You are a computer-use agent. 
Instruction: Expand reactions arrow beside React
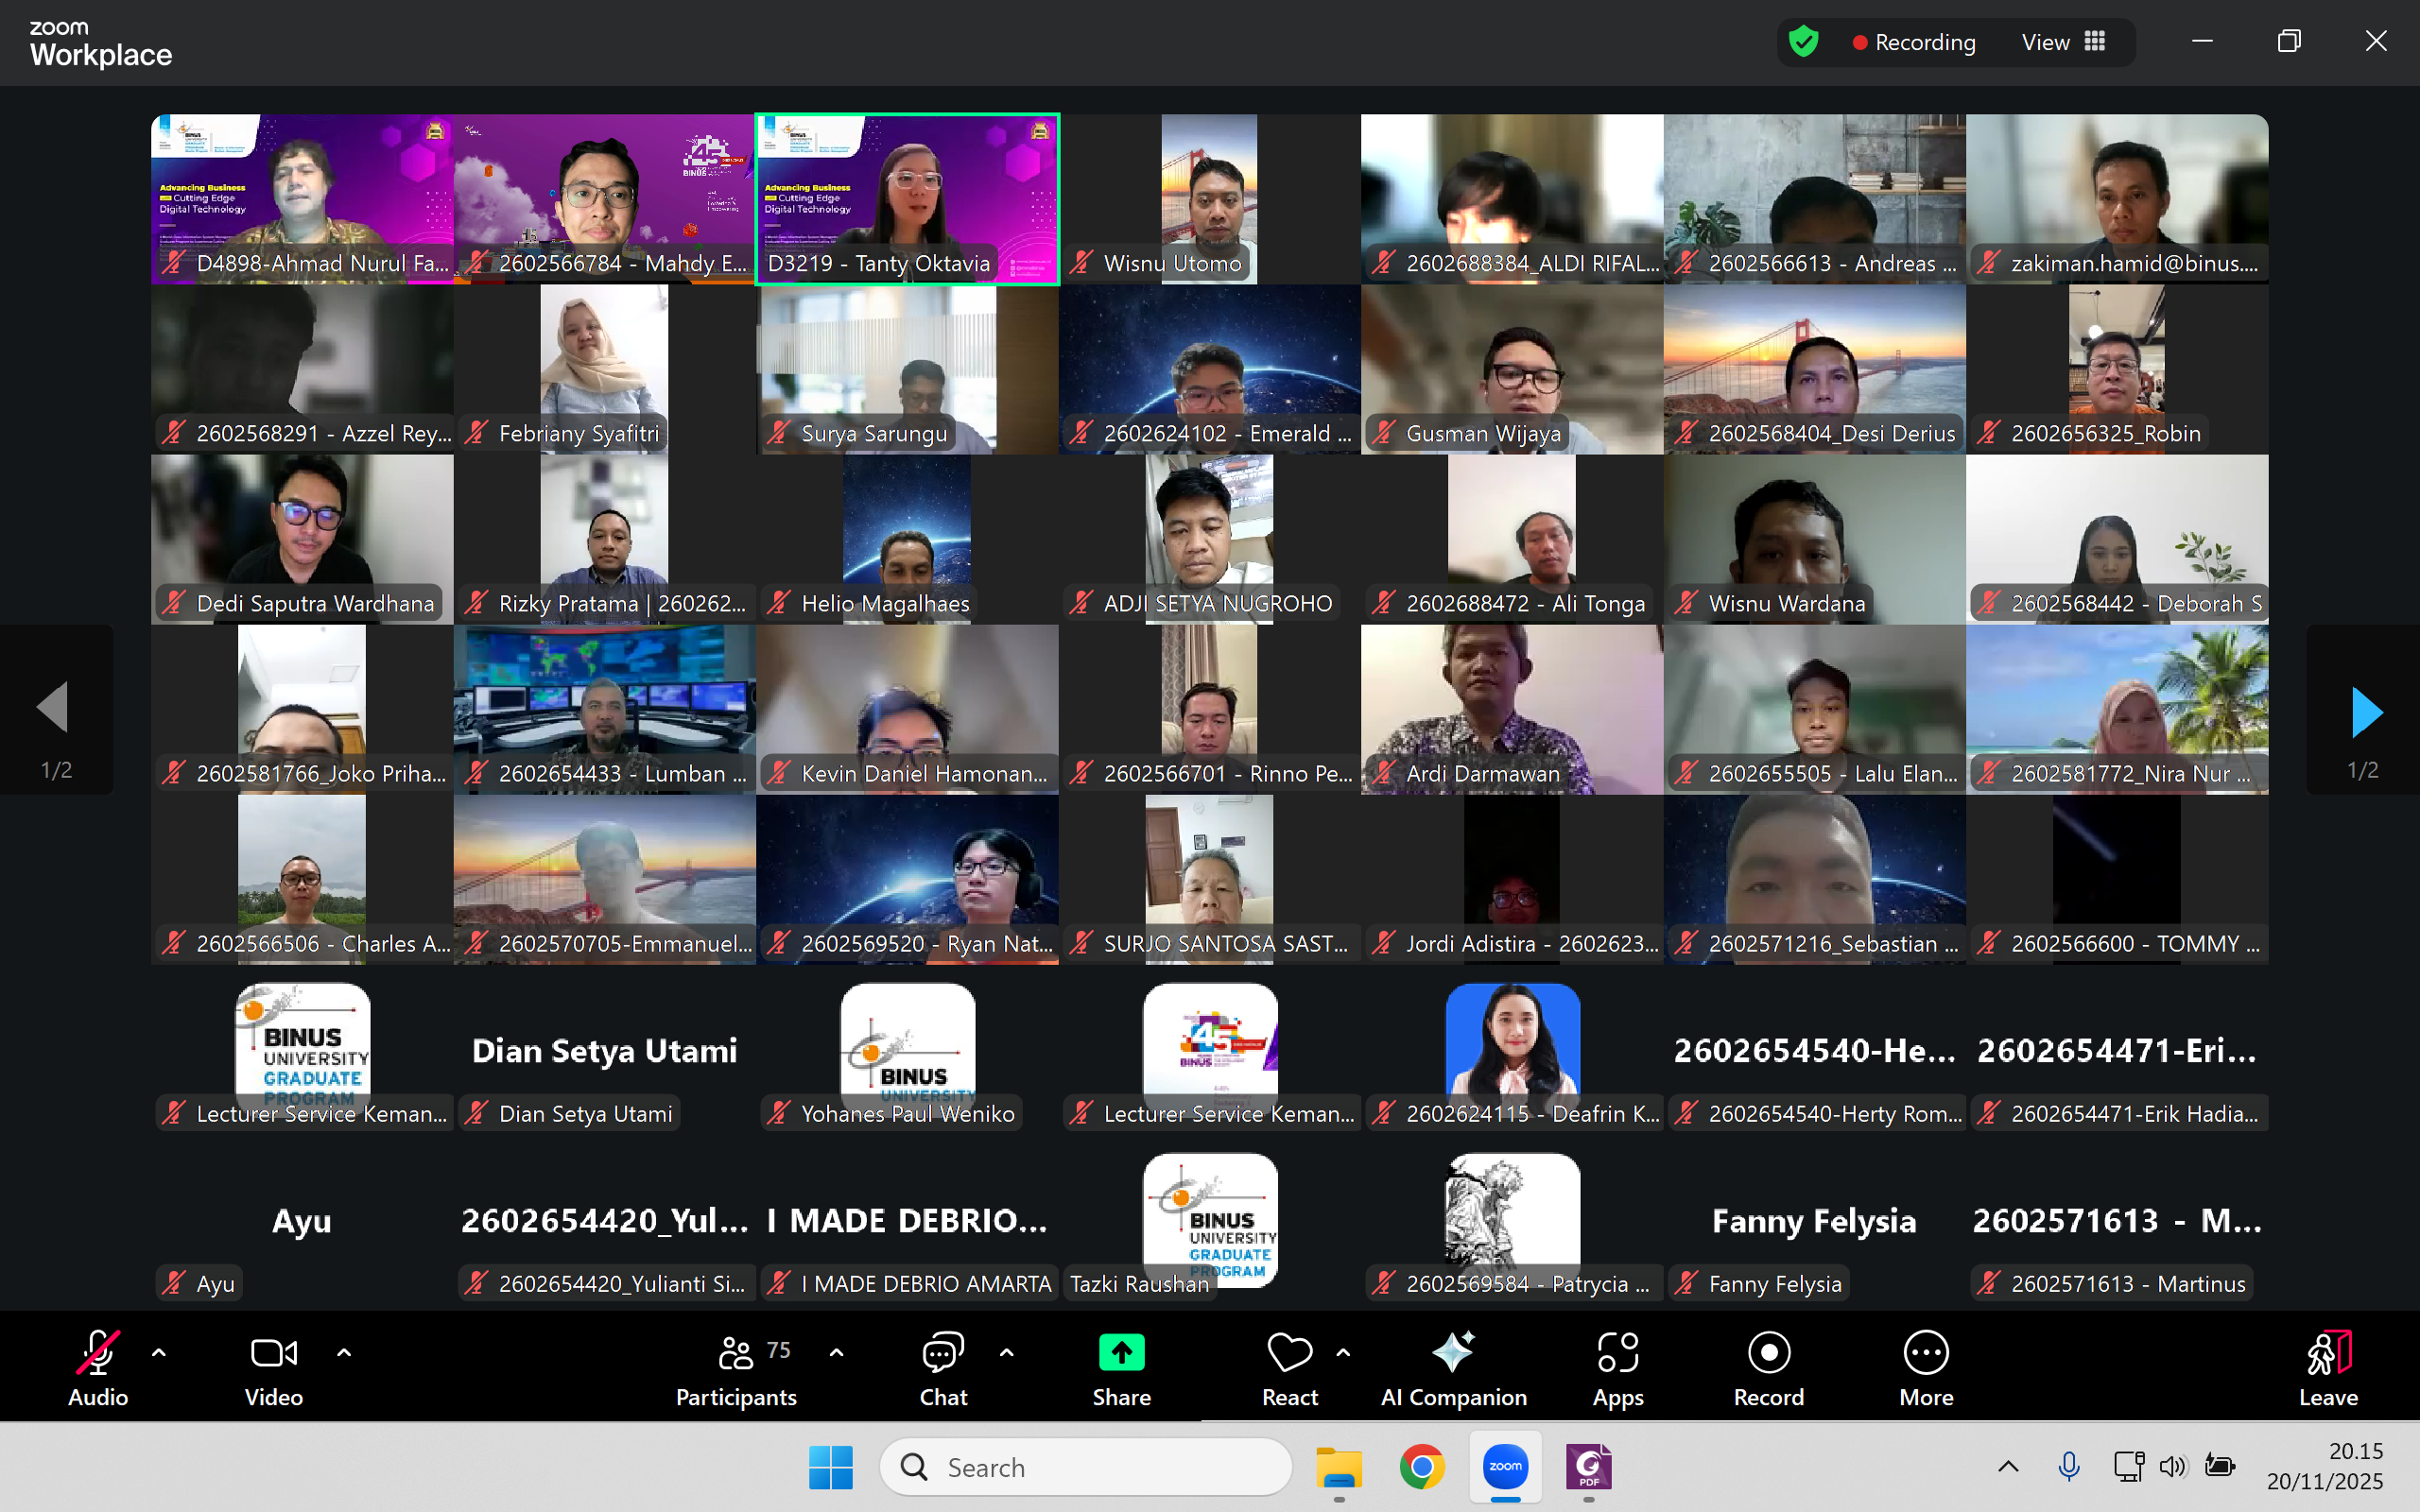pyautogui.click(x=1343, y=1353)
